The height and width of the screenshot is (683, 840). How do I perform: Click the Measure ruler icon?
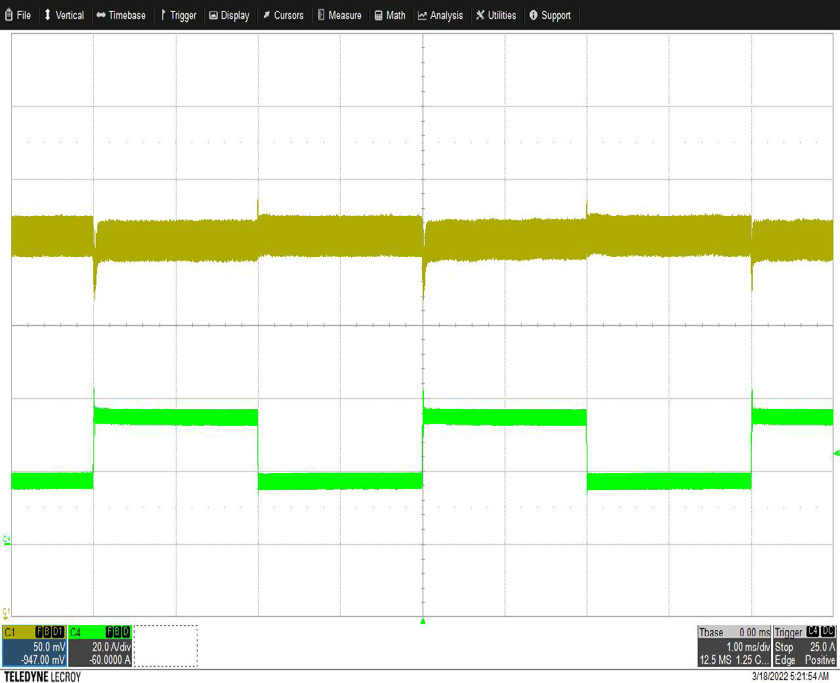pos(321,15)
